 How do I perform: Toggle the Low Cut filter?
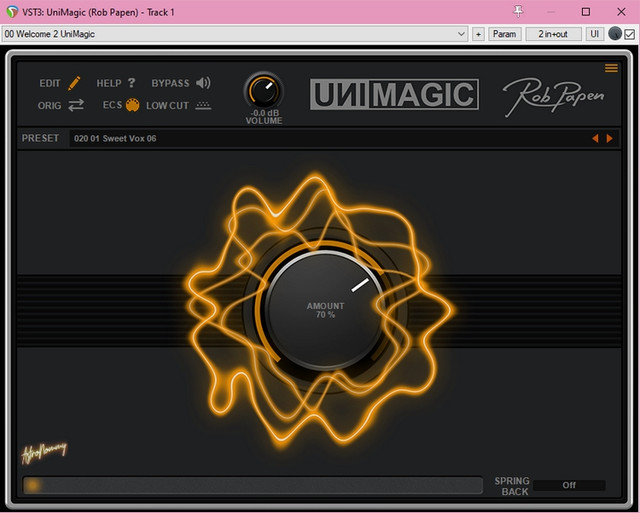(x=203, y=106)
